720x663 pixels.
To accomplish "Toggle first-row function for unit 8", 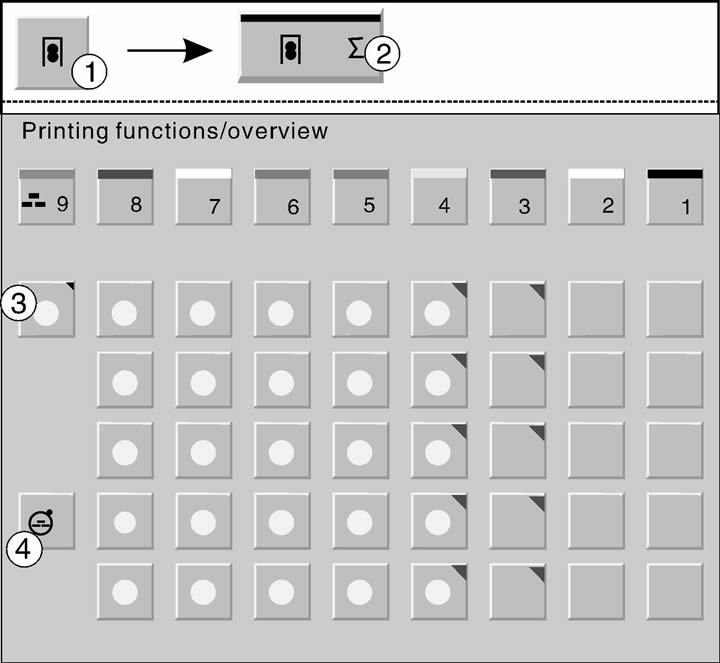I will click(125, 309).
